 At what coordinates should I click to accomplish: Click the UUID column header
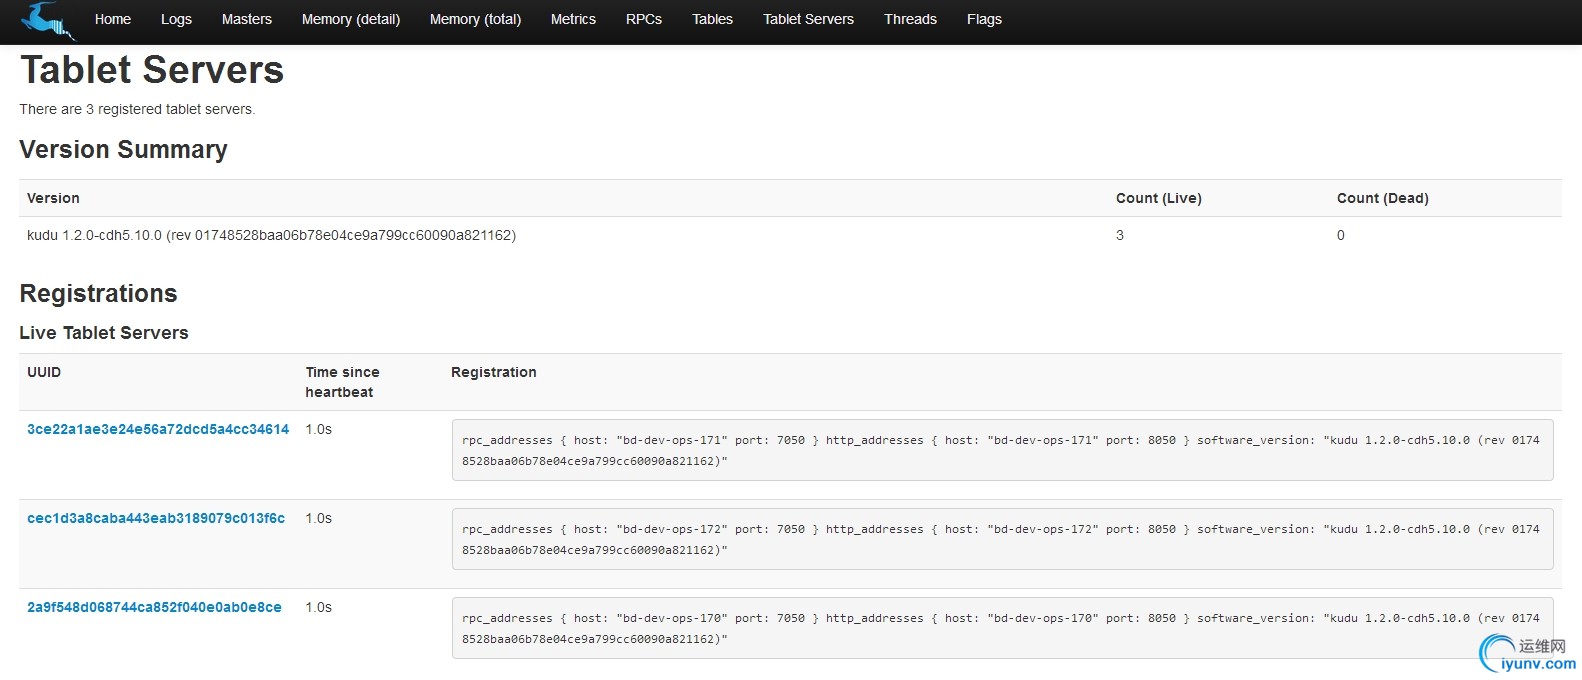(x=44, y=372)
